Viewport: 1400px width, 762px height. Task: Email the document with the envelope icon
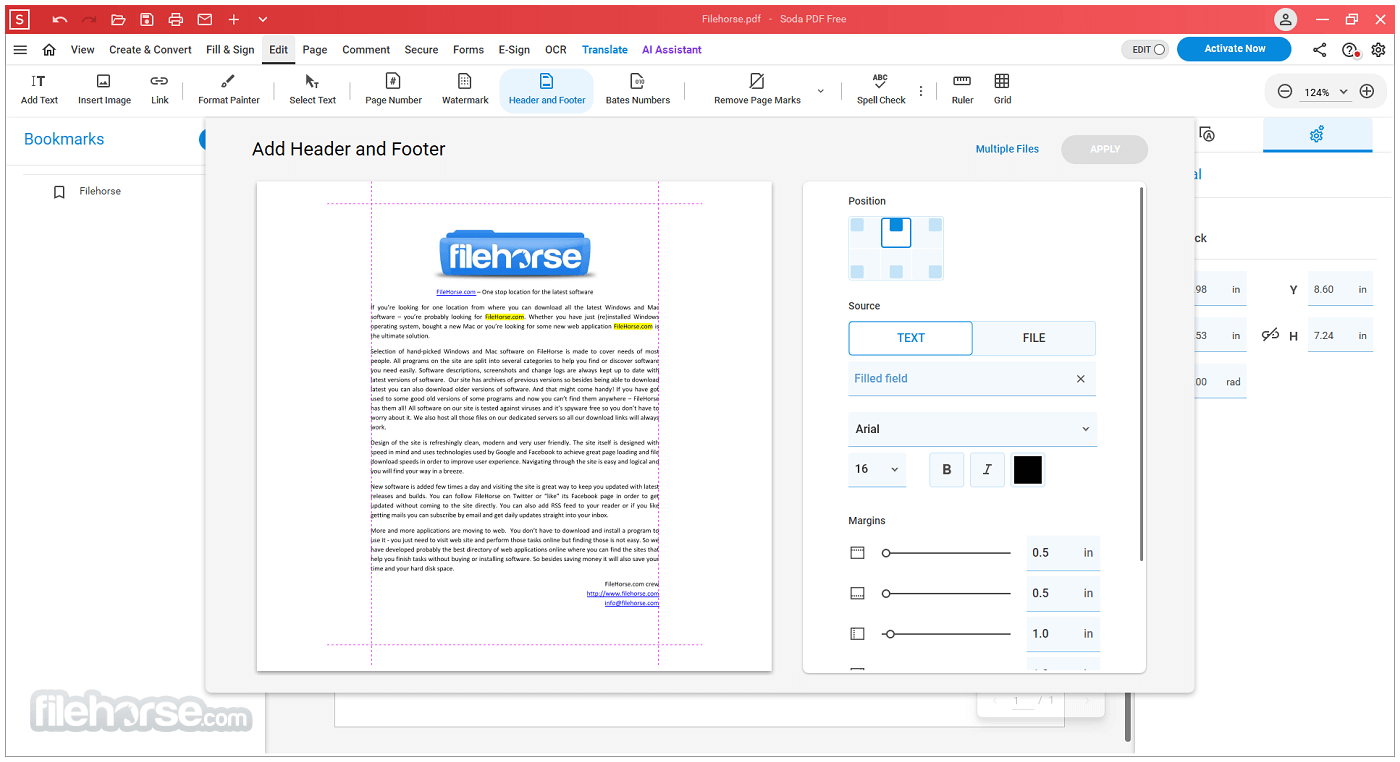click(205, 20)
